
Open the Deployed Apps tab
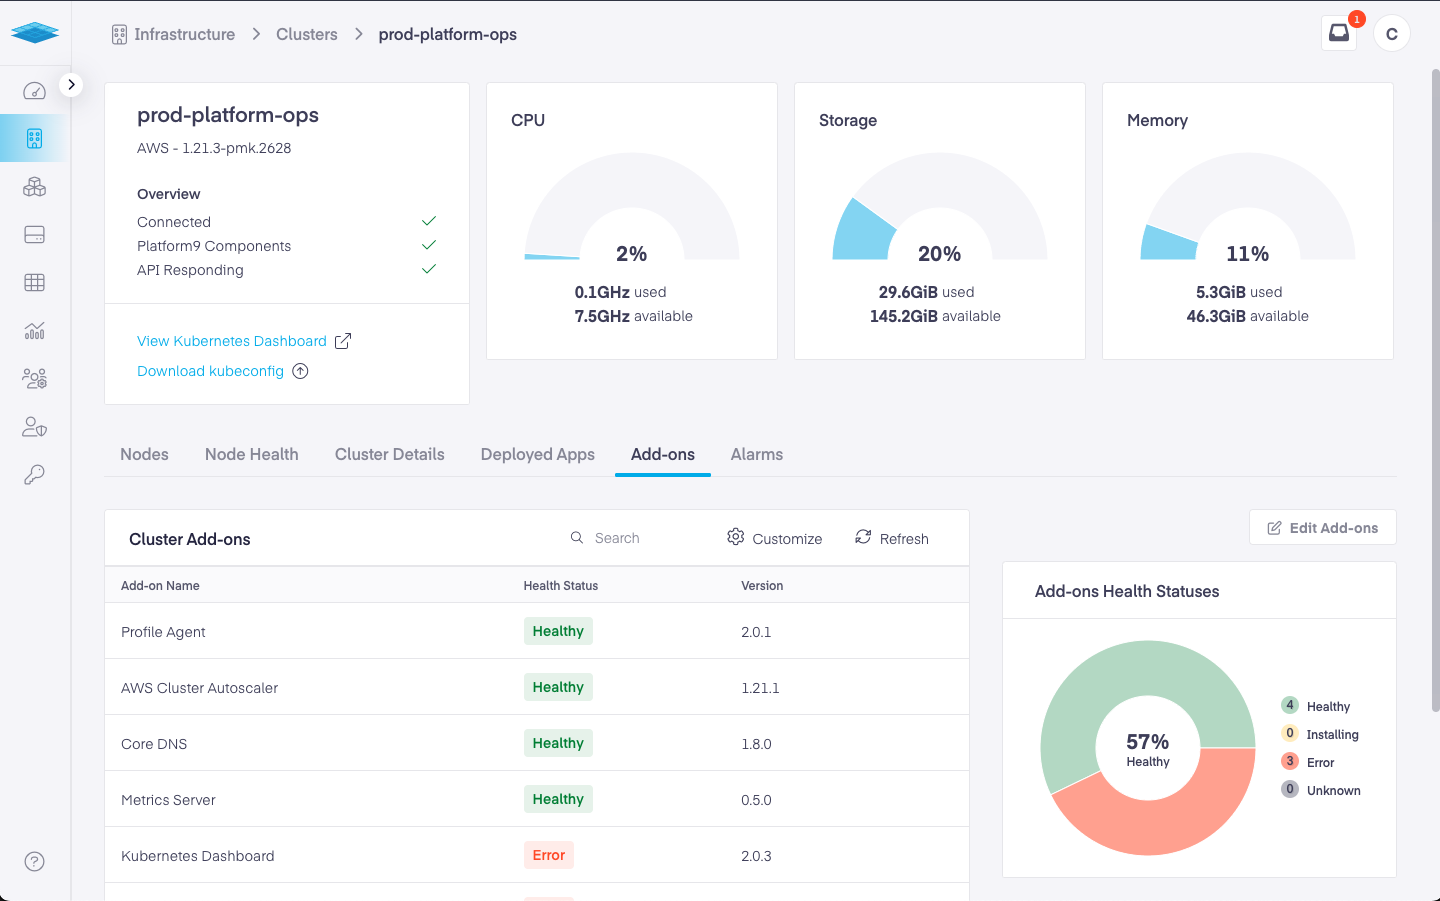(x=537, y=454)
